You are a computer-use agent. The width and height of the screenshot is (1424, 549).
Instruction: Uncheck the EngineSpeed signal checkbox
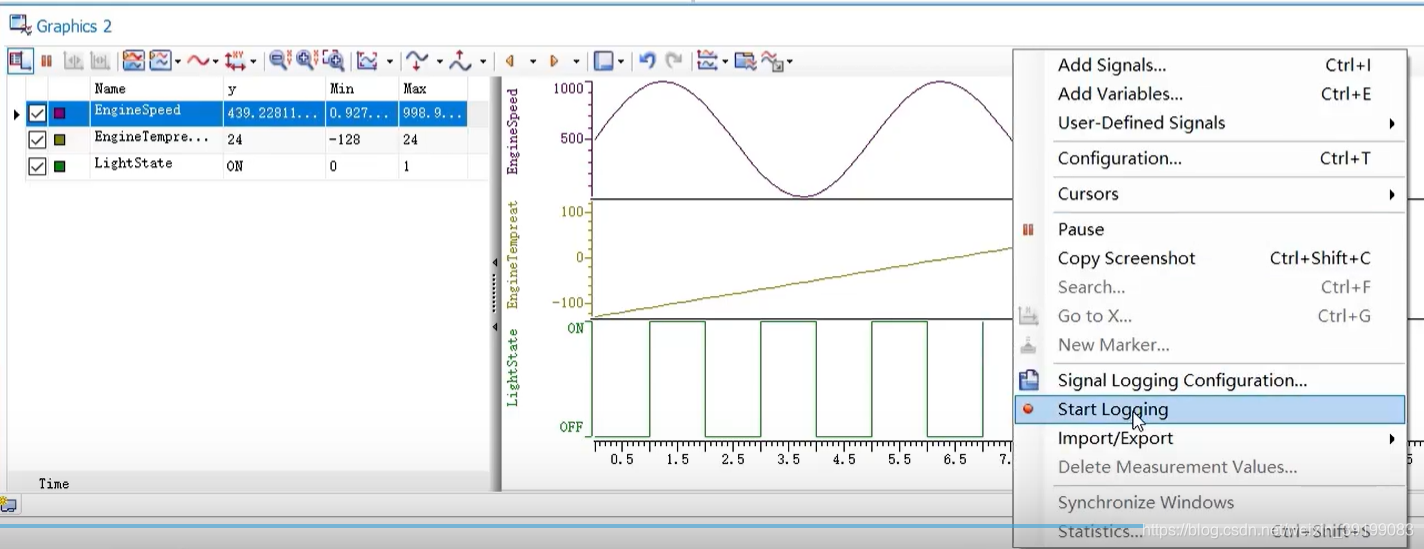[x=37, y=113]
